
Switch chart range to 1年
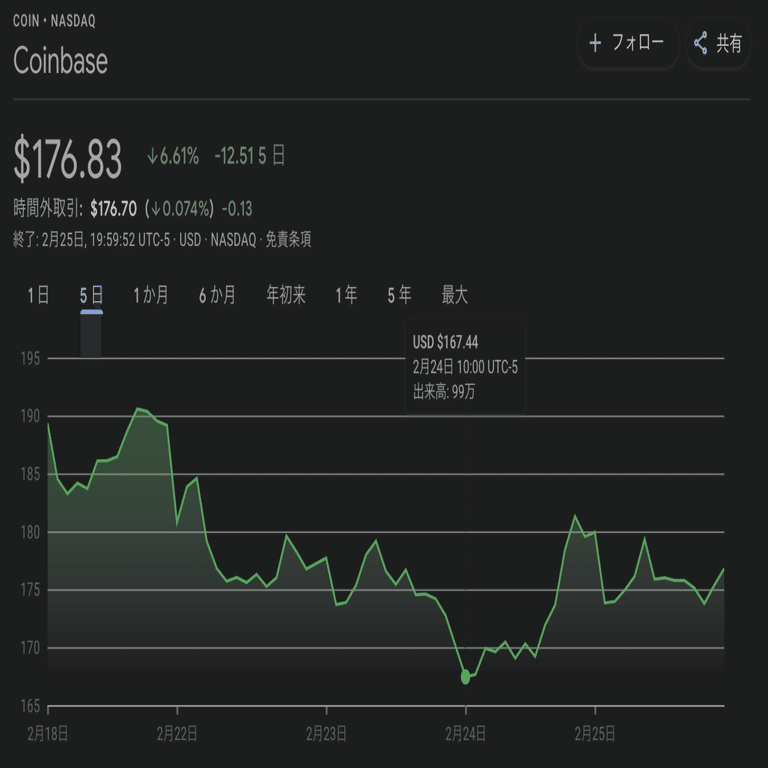(346, 295)
